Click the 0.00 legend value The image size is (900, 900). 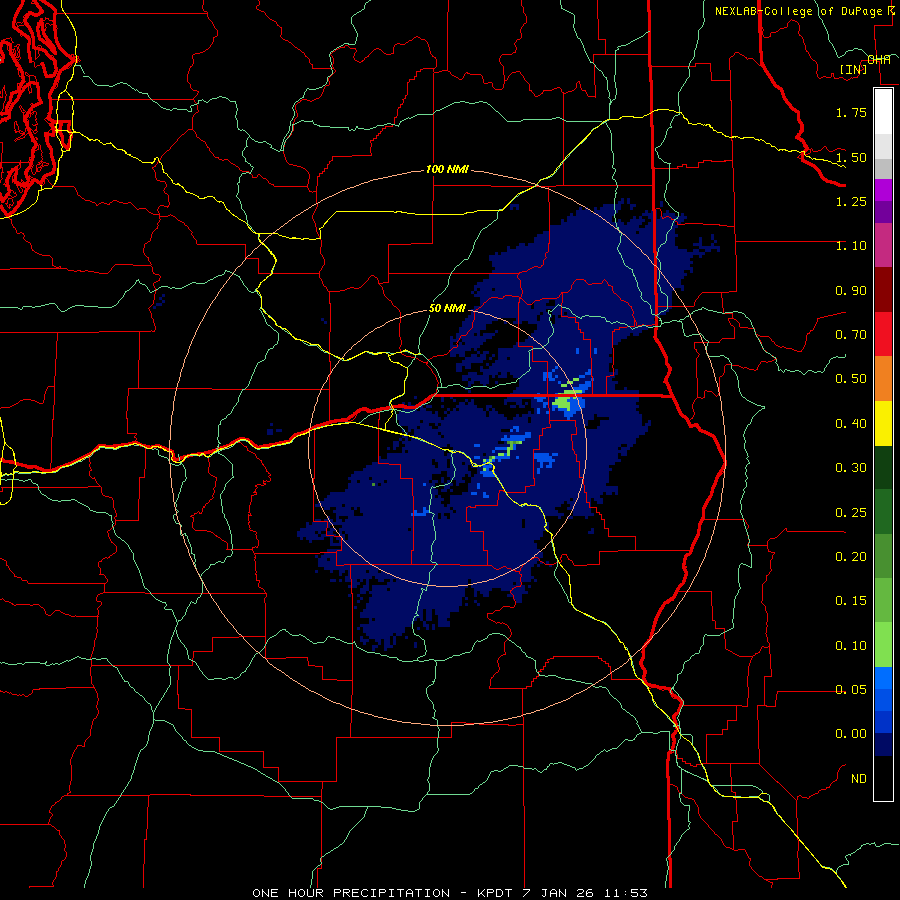point(851,734)
